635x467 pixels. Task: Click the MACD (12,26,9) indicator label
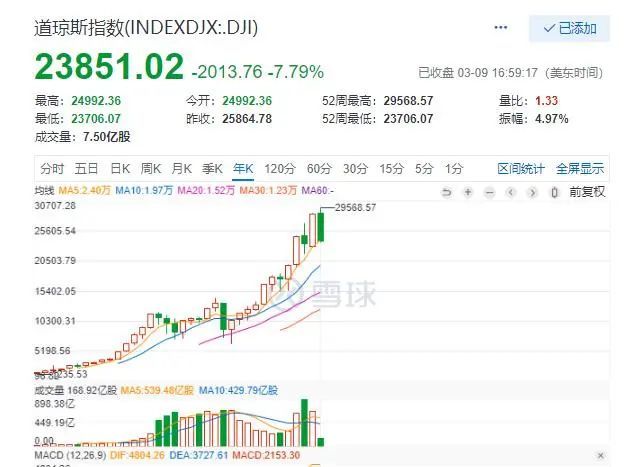coord(70,455)
